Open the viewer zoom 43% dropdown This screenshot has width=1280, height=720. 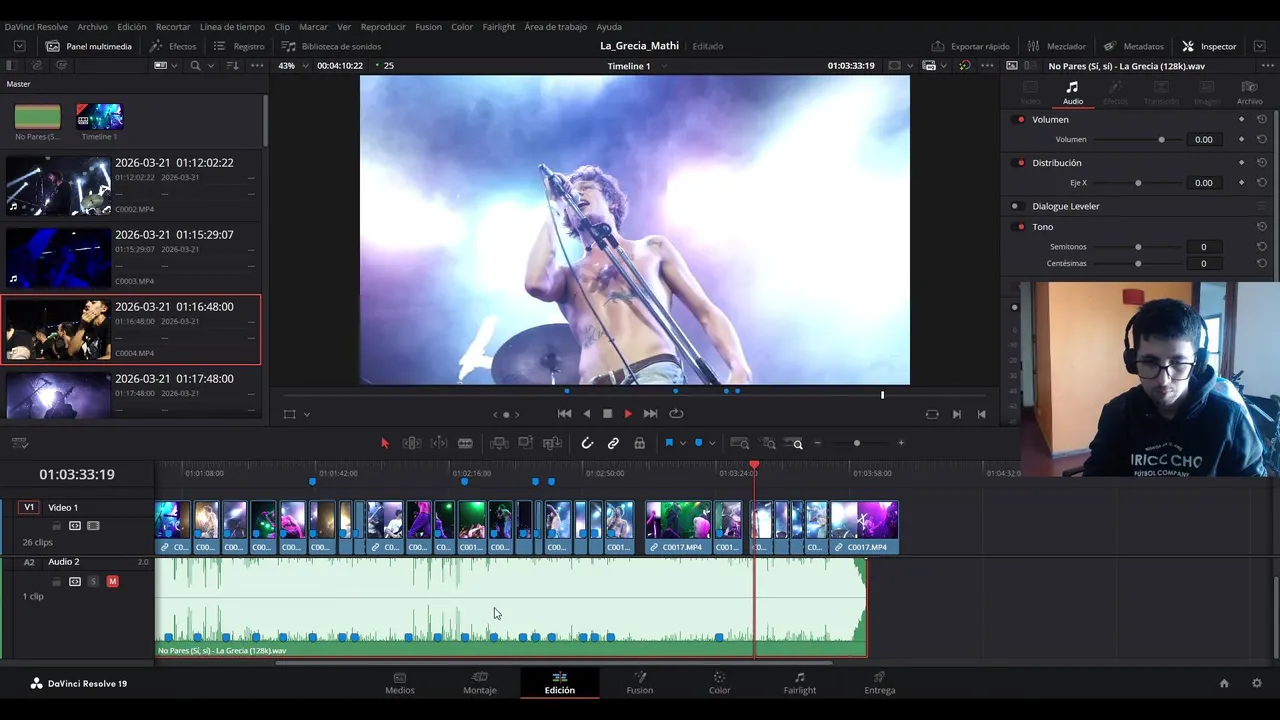tap(292, 66)
